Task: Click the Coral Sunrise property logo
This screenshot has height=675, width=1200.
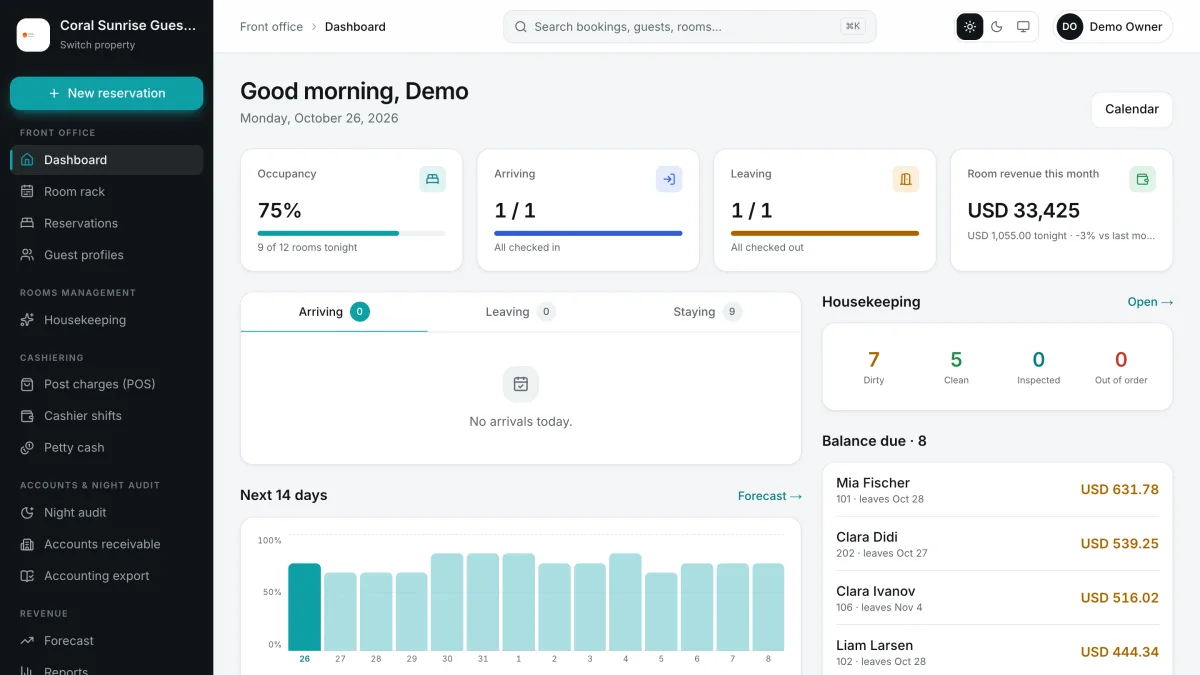Action: click(33, 35)
